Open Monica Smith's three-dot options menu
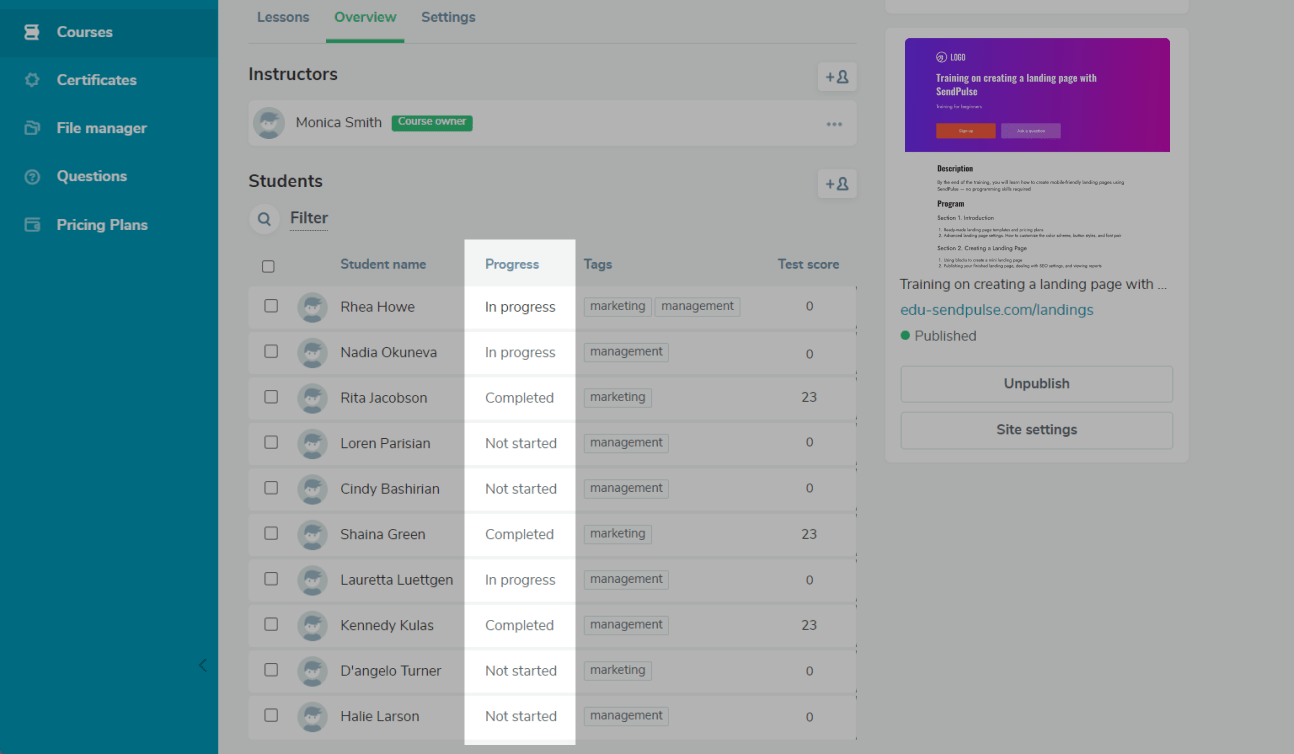This screenshot has width=1294, height=754. pyautogui.click(x=834, y=124)
